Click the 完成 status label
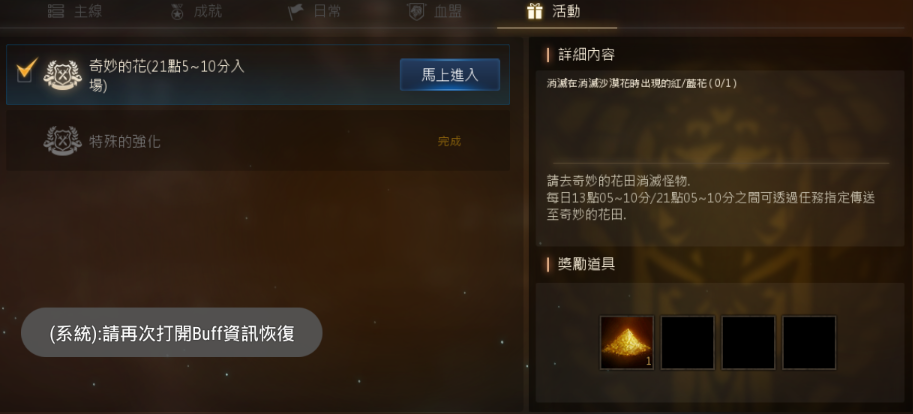This screenshot has width=913, height=414. coord(449,141)
